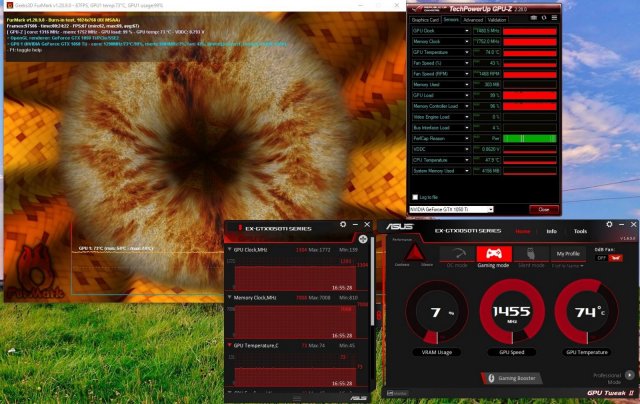Click CPU Temperature 47.9 °C value
The width and height of the screenshot is (640, 404).
click(487, 160)
